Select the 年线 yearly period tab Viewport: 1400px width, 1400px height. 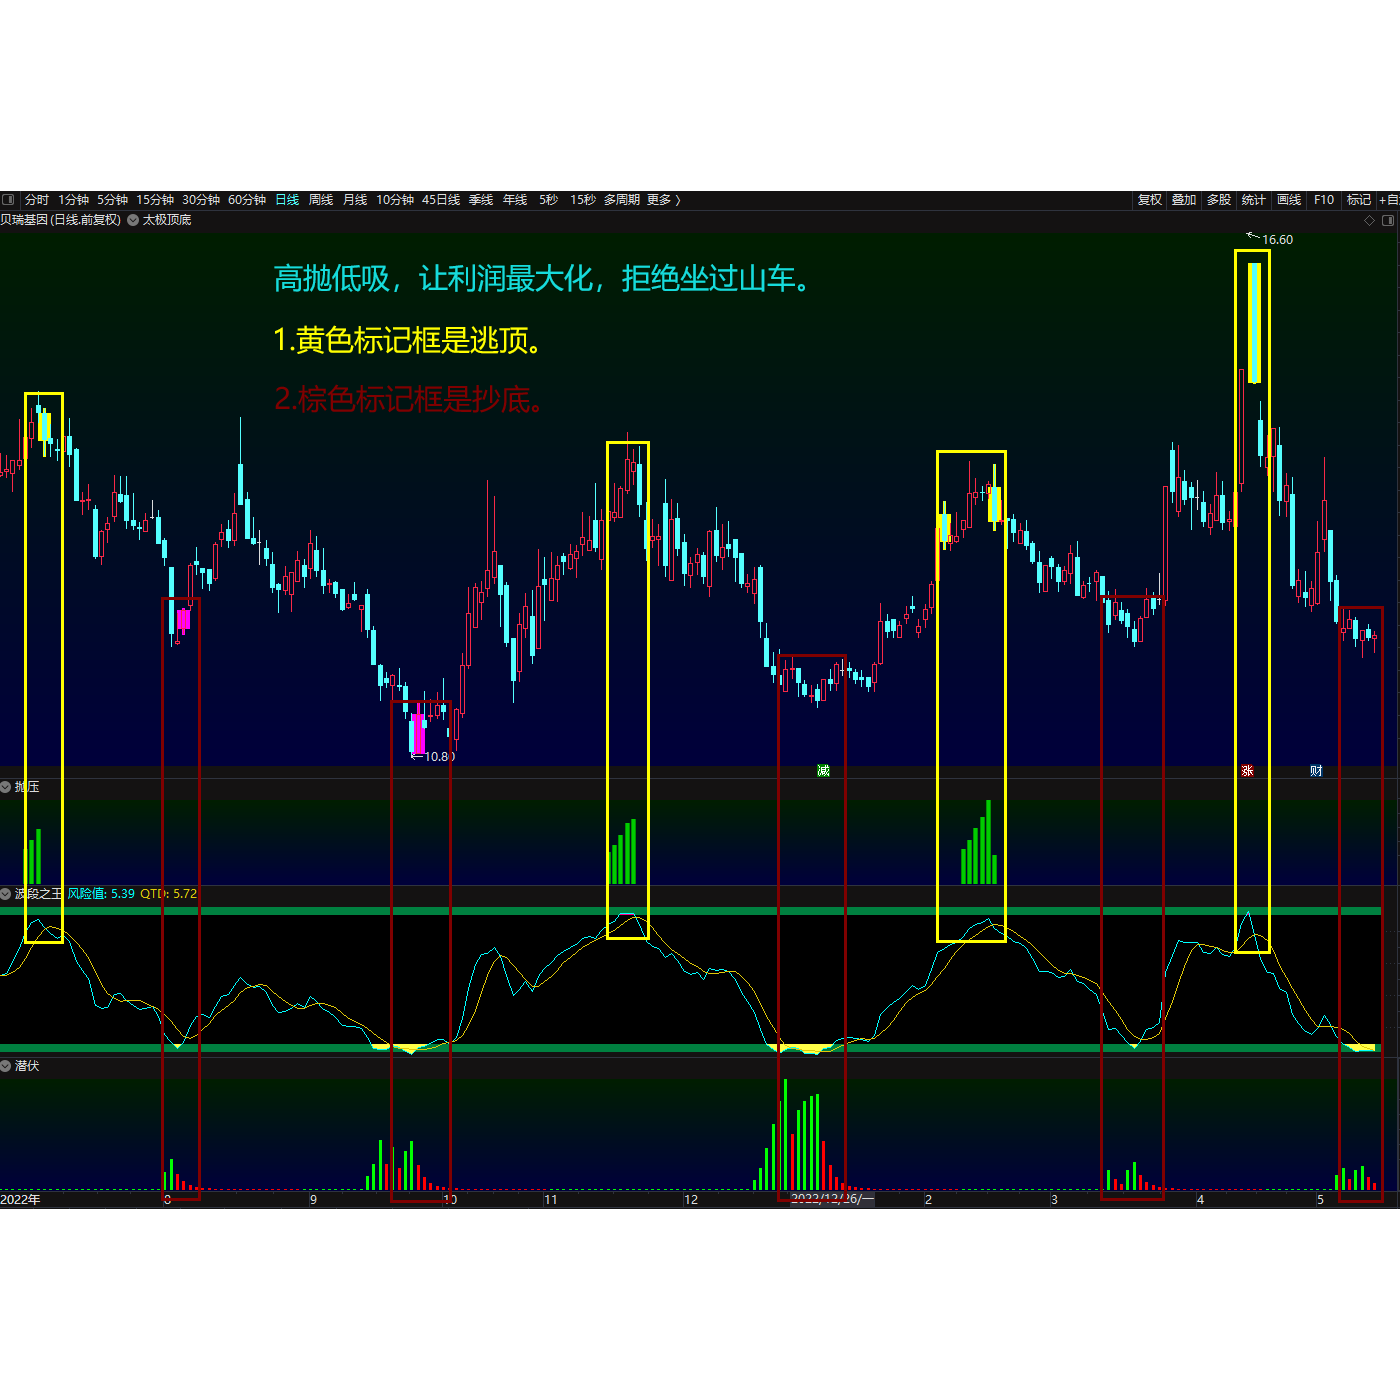[x=515, y=200]
